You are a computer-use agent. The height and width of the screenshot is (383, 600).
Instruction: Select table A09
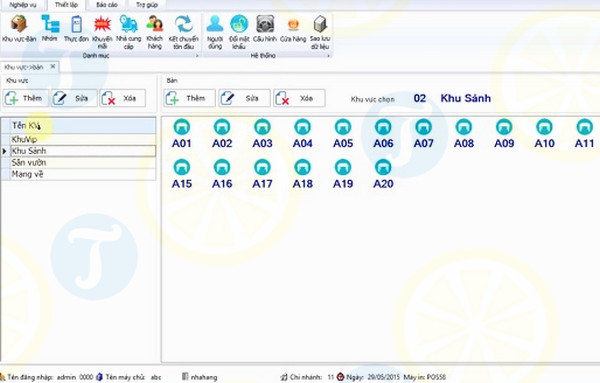coord(504,134)
